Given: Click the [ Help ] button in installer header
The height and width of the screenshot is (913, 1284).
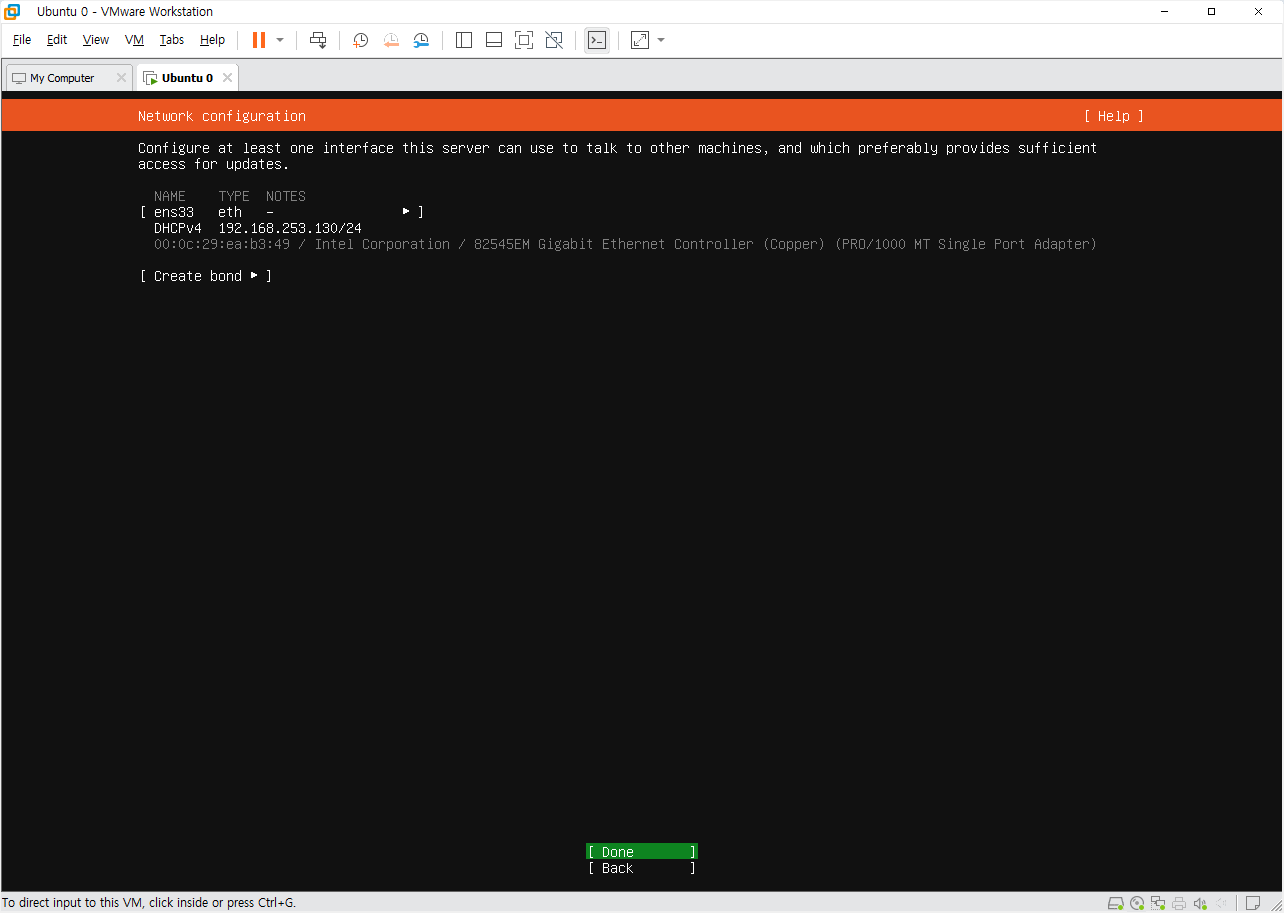Looking at the screenshot, I should [x=1114, y=116].
